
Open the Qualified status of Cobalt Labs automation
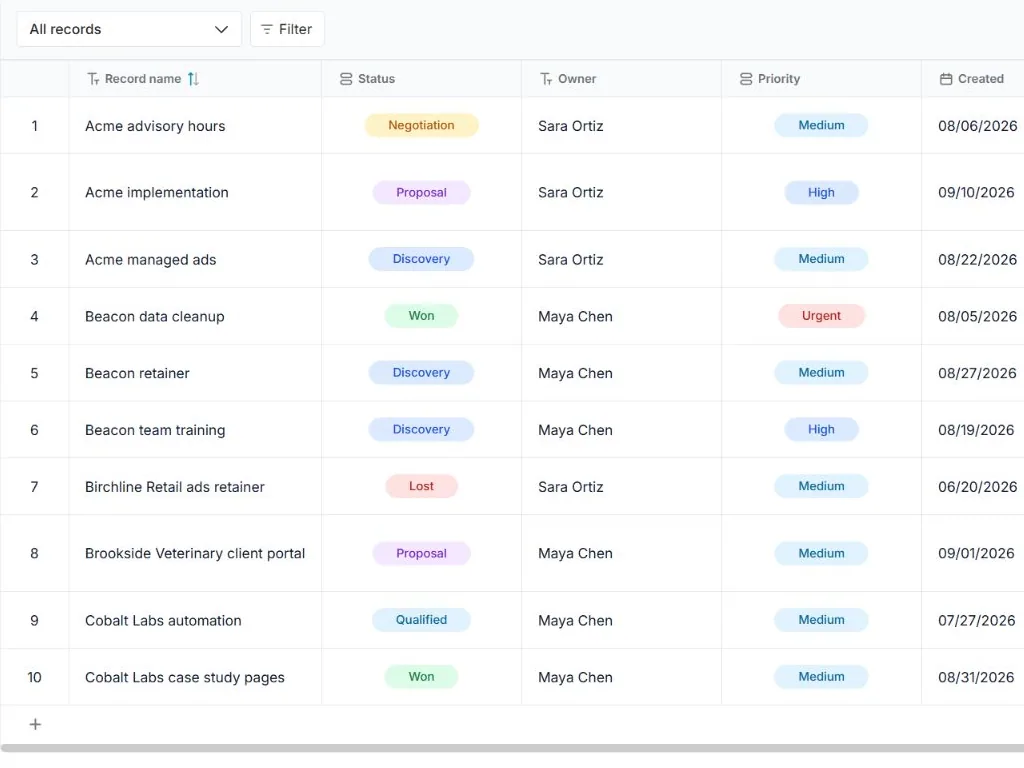421,620
